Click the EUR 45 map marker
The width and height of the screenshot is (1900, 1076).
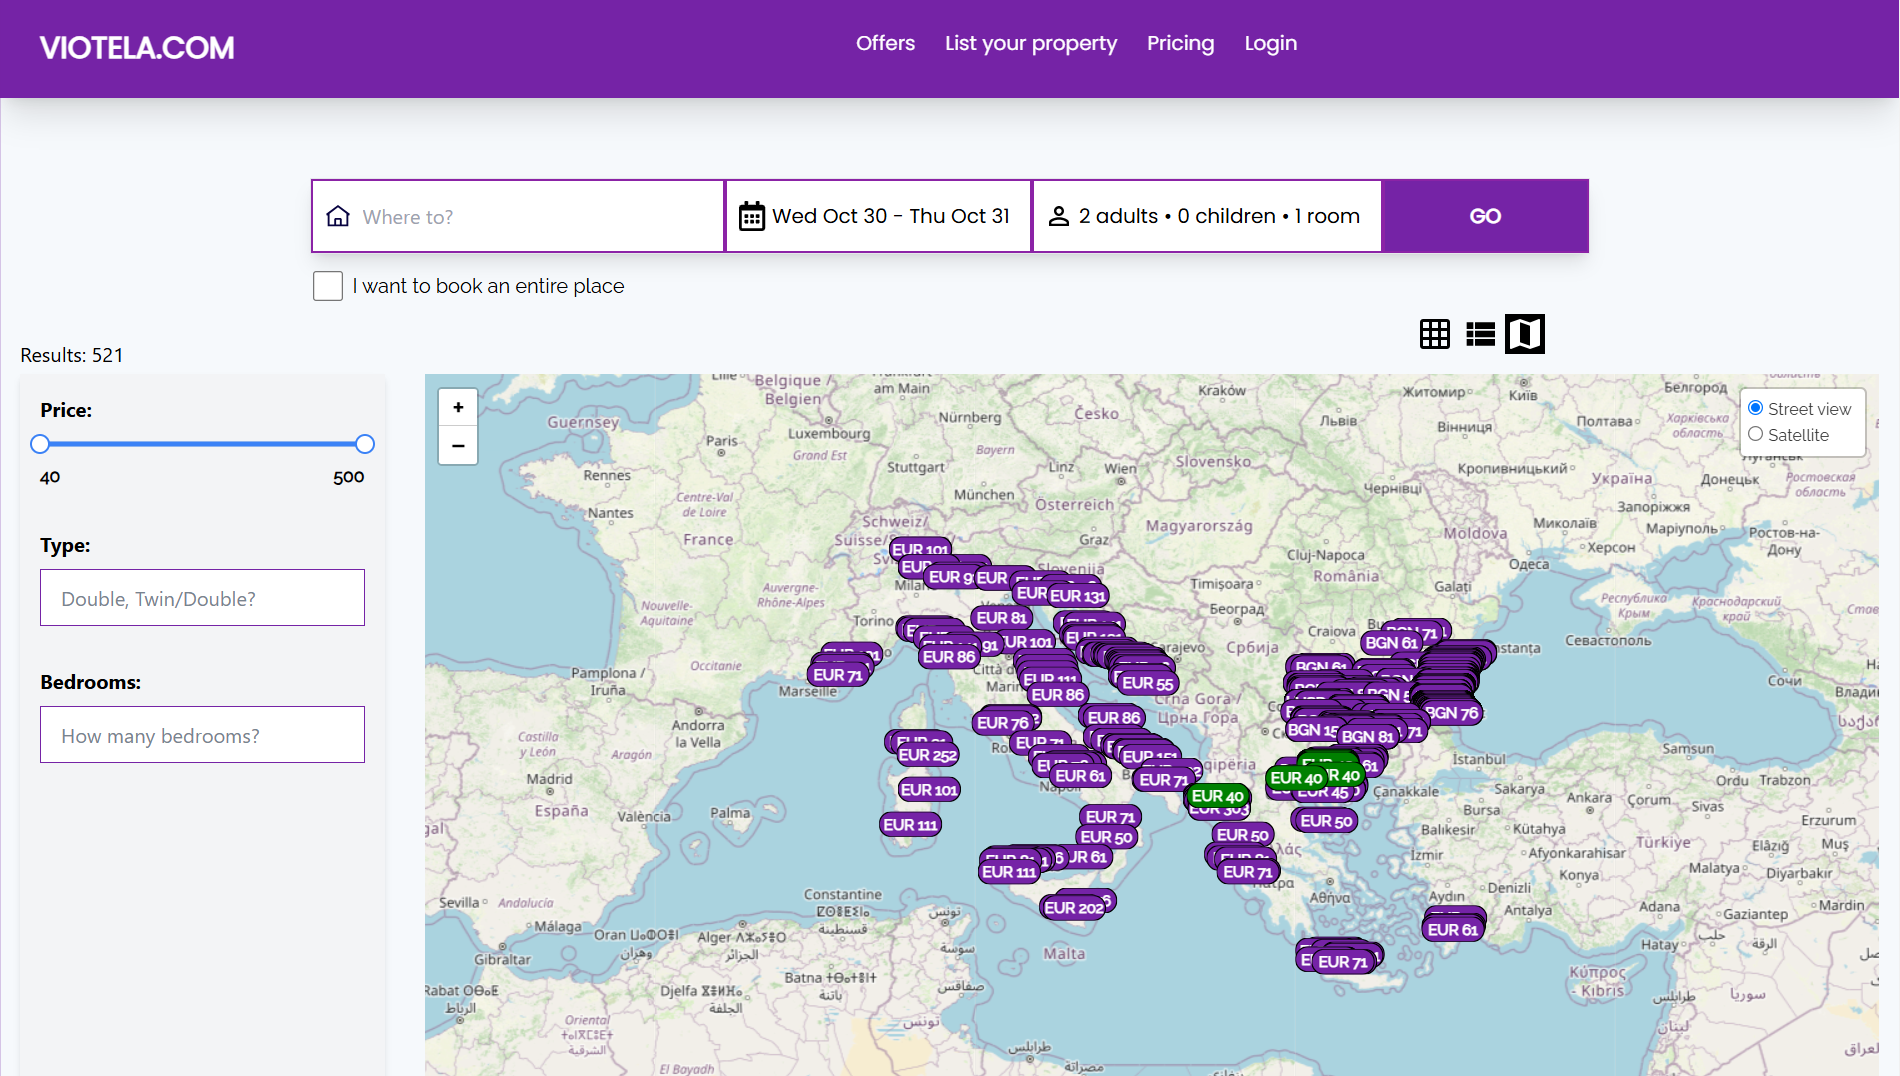[1325, 793]
